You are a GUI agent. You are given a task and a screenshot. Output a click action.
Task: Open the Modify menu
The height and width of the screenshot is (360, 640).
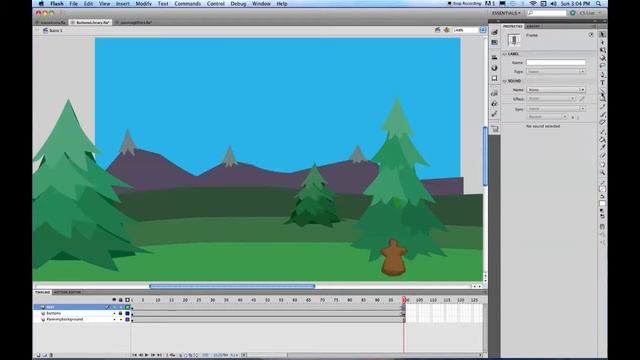pyautogui.click(x=143, y=4)
